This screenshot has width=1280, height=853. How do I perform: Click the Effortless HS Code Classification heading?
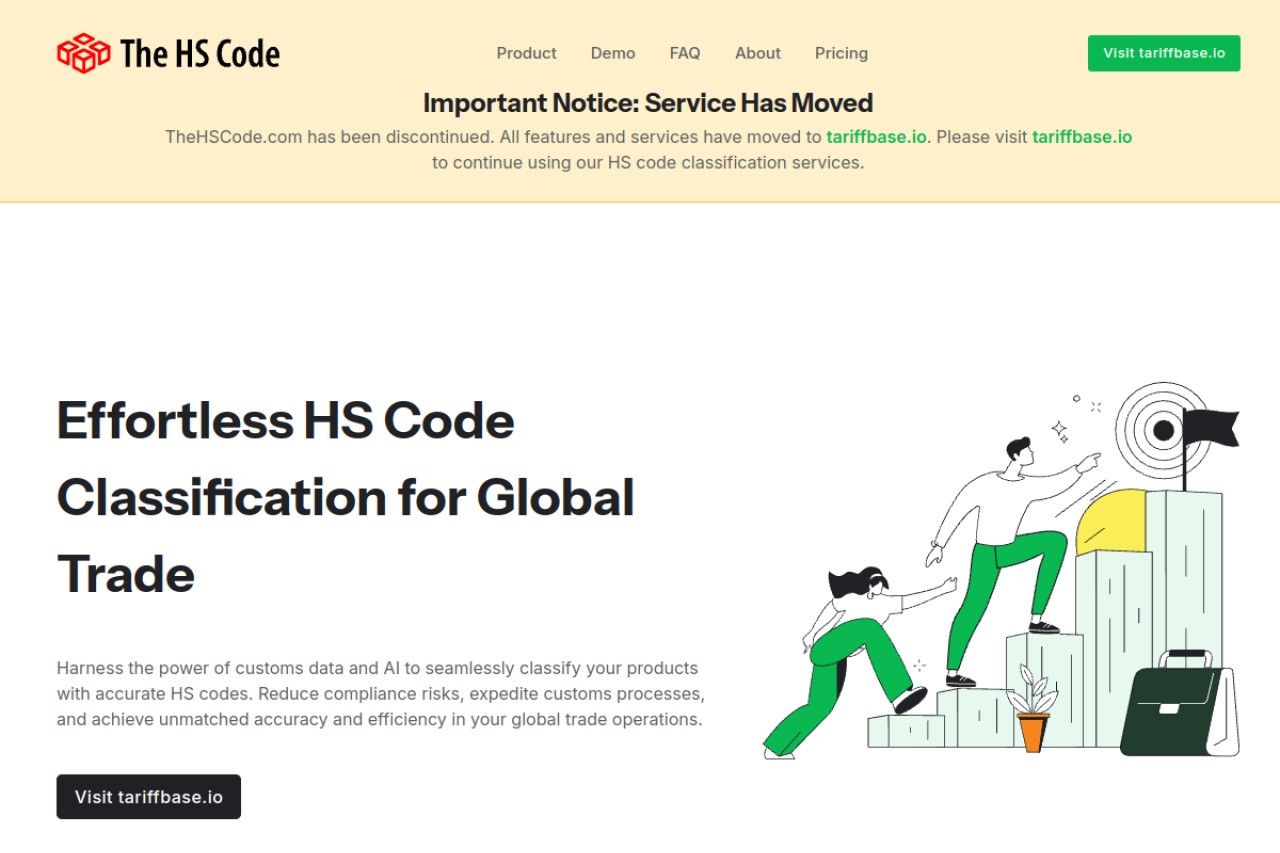[346, 497]
